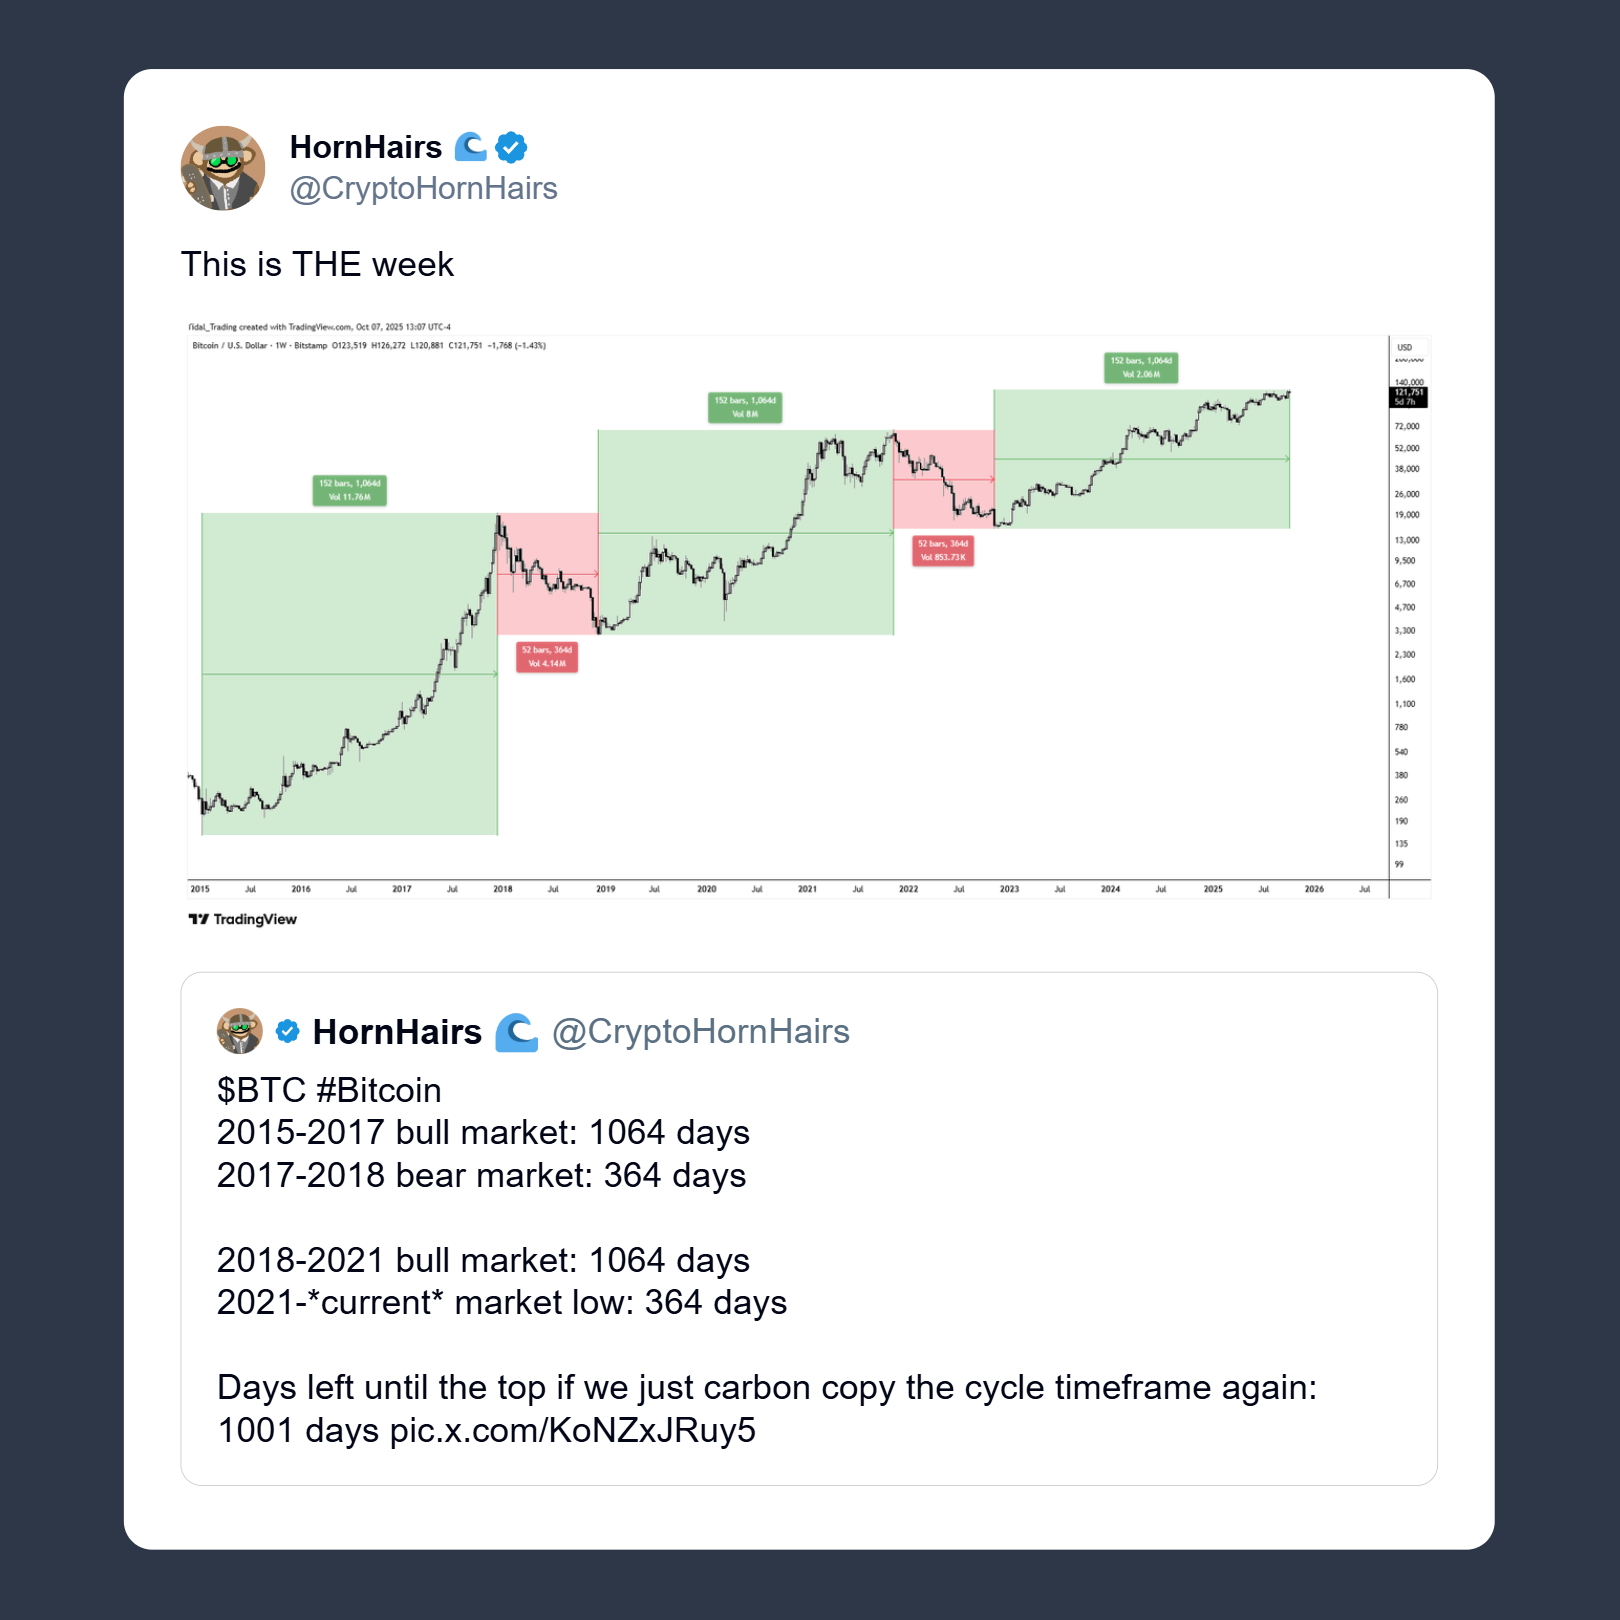Open the pic.x.com/KoNZxJRuy5 link
The width and height of the screenshot is (1620, 1620).
pyautogui.click(x=572, y=1430)
